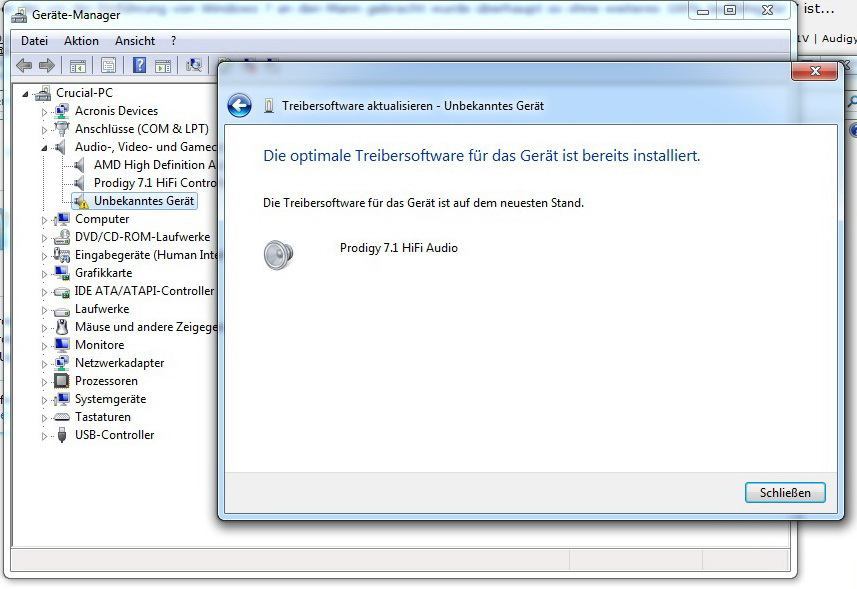Click the Audio-, Video- und Gamecontroller speaker icon
This screenshot has height=589, width=857.
pos(61,147)
